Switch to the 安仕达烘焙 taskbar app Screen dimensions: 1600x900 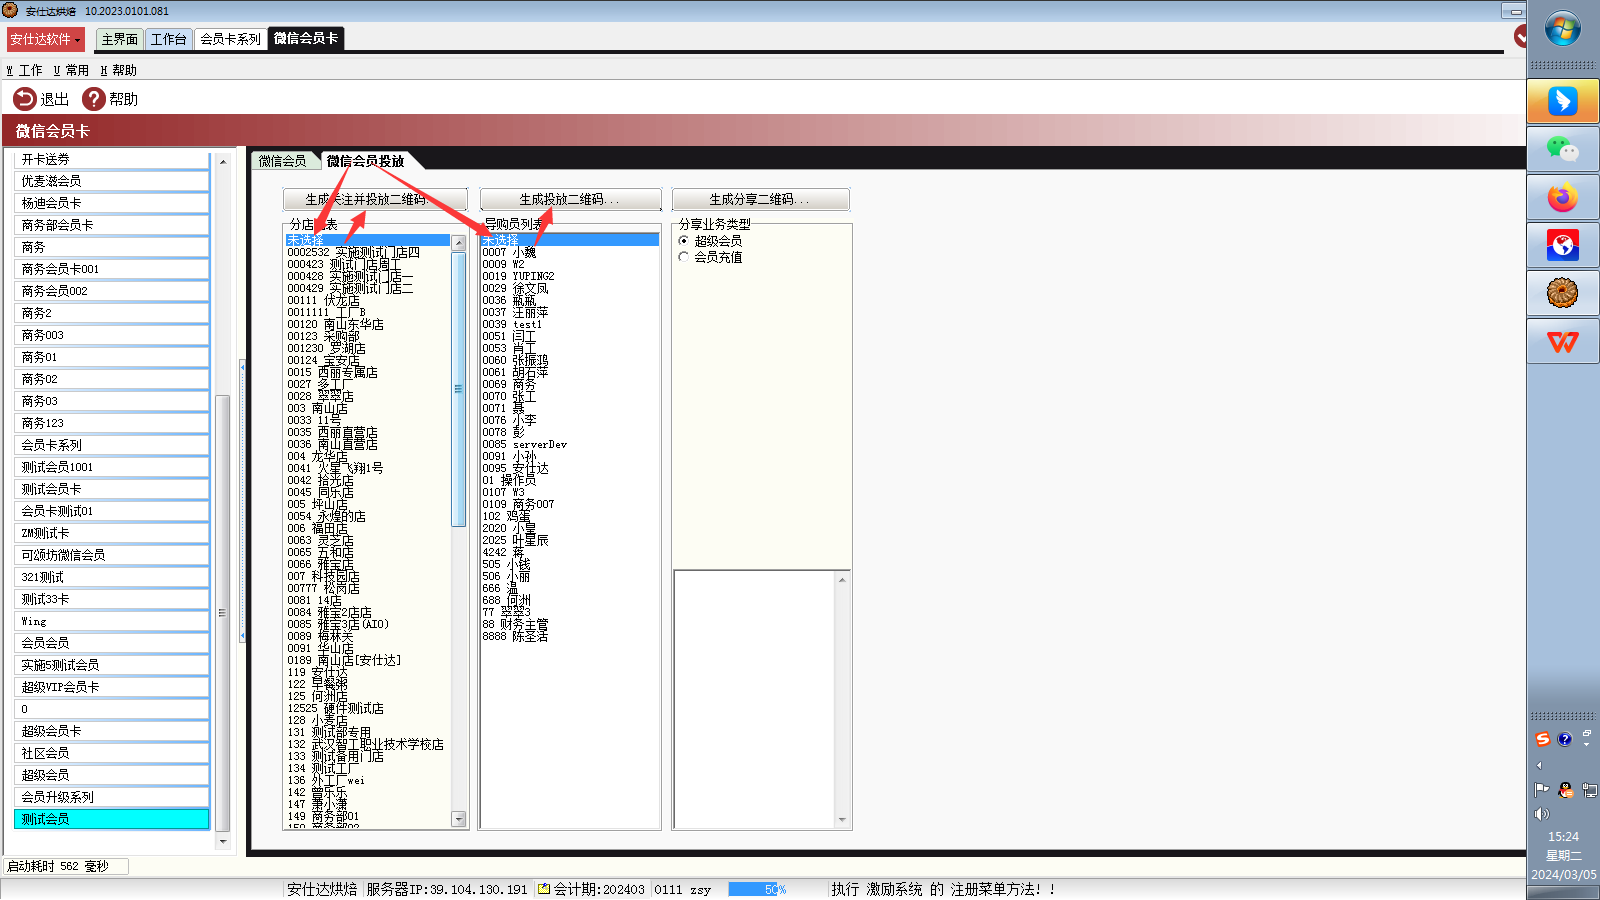point(1562,293)
